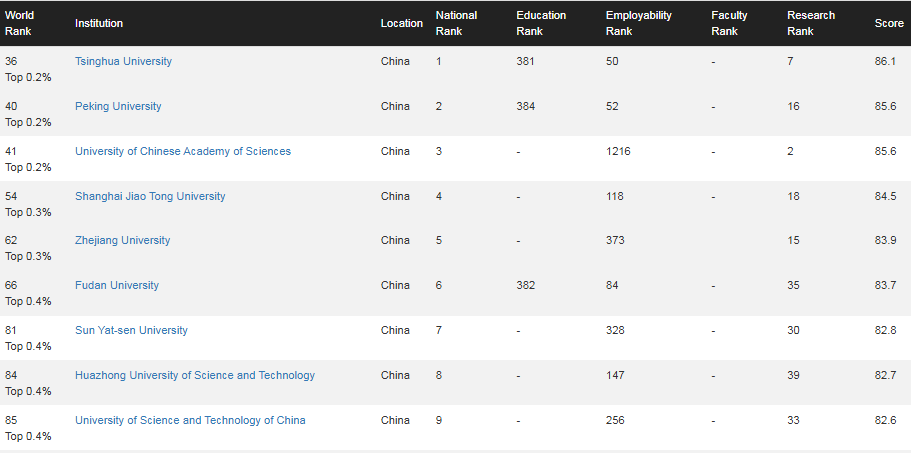The width and height of the screenshot is (911, 453).
Task: Open the Shanghai Jiao Tong University link
Action: pyautogui.click(x=150, y=196)
